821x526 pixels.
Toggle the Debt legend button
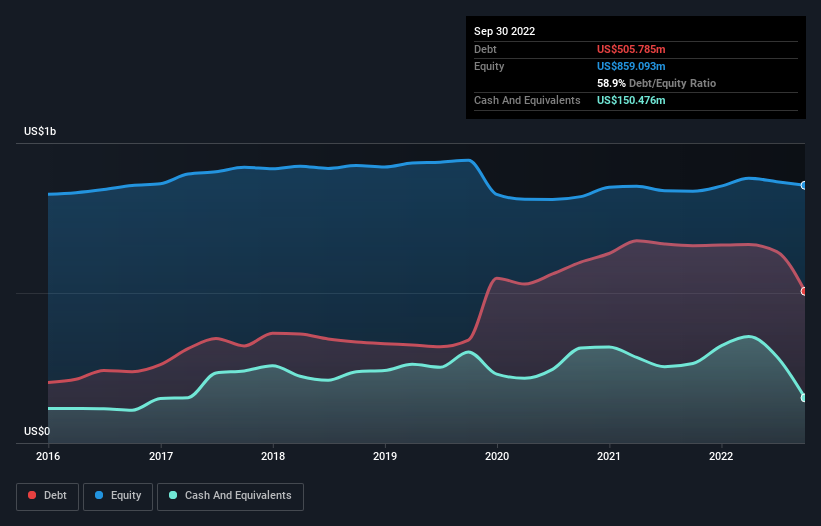48,496
